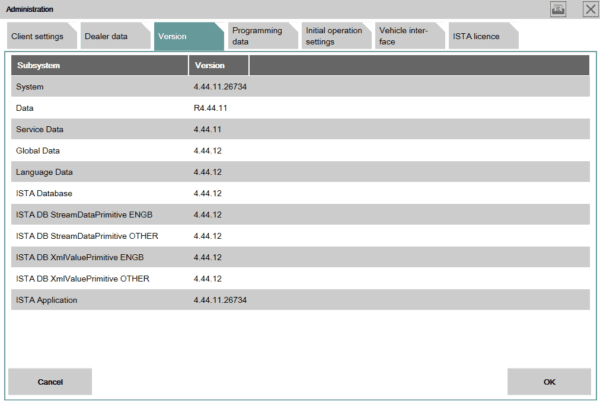
Task: Click ISTA Database version 4.44.12
Action: coord(207,193)
